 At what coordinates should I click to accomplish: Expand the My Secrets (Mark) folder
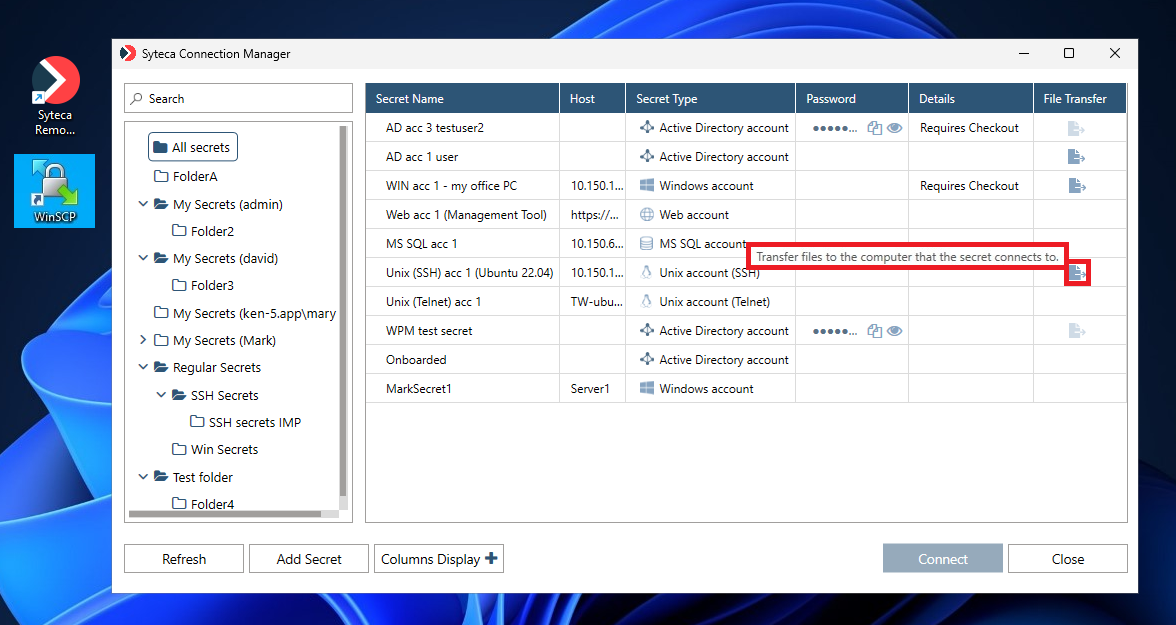(x=144, y=340)
